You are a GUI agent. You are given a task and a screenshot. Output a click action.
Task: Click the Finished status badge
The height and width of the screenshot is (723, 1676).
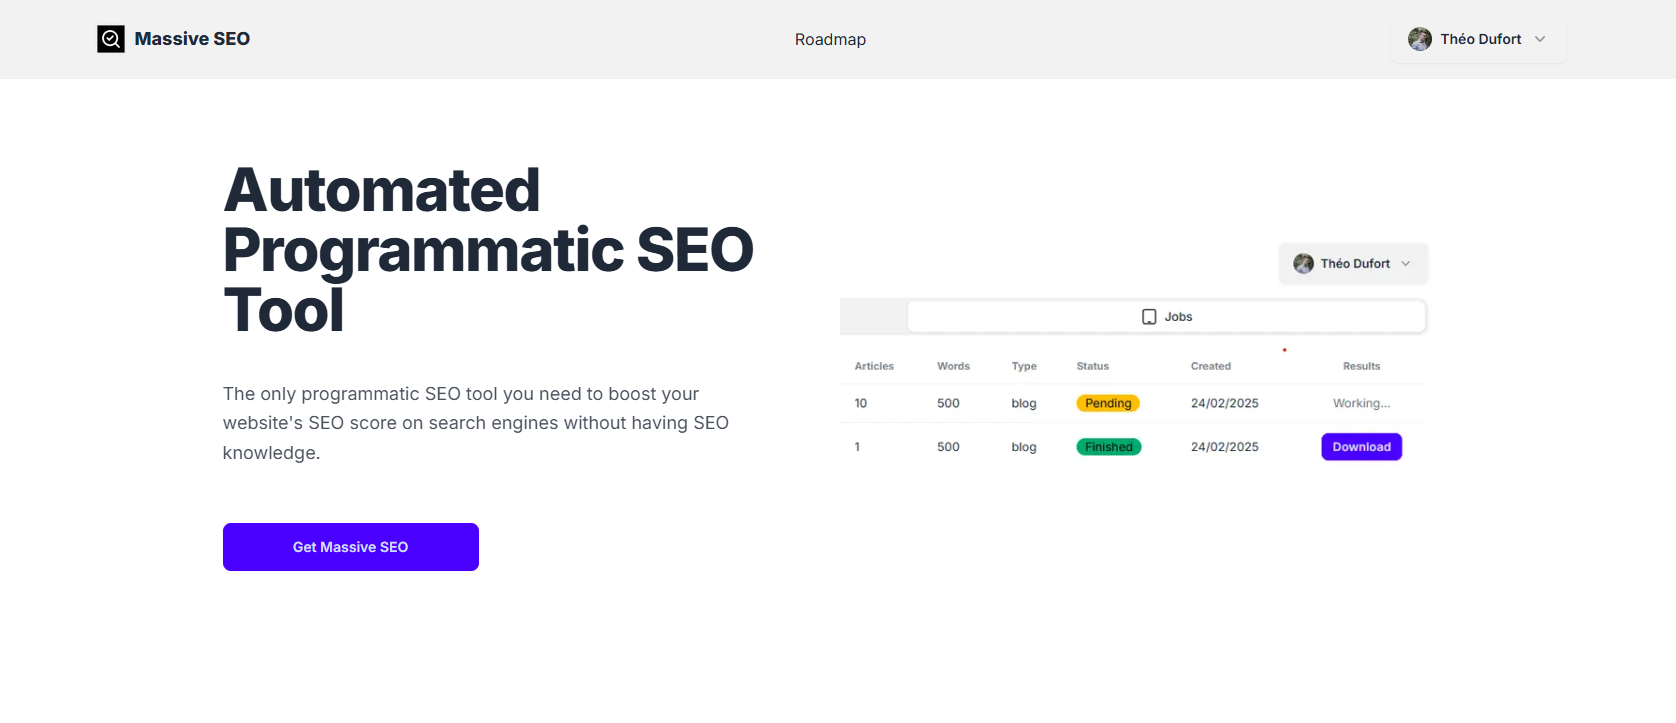pyautogui.click(x=1109, y=447)
